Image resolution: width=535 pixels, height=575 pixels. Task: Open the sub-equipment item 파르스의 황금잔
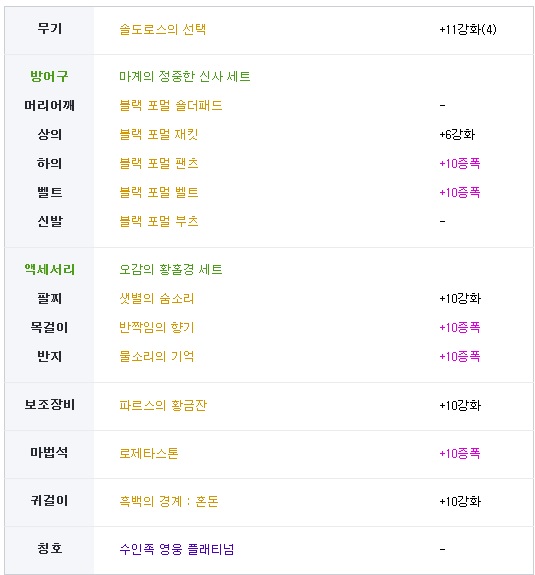(x=163, y=406)
